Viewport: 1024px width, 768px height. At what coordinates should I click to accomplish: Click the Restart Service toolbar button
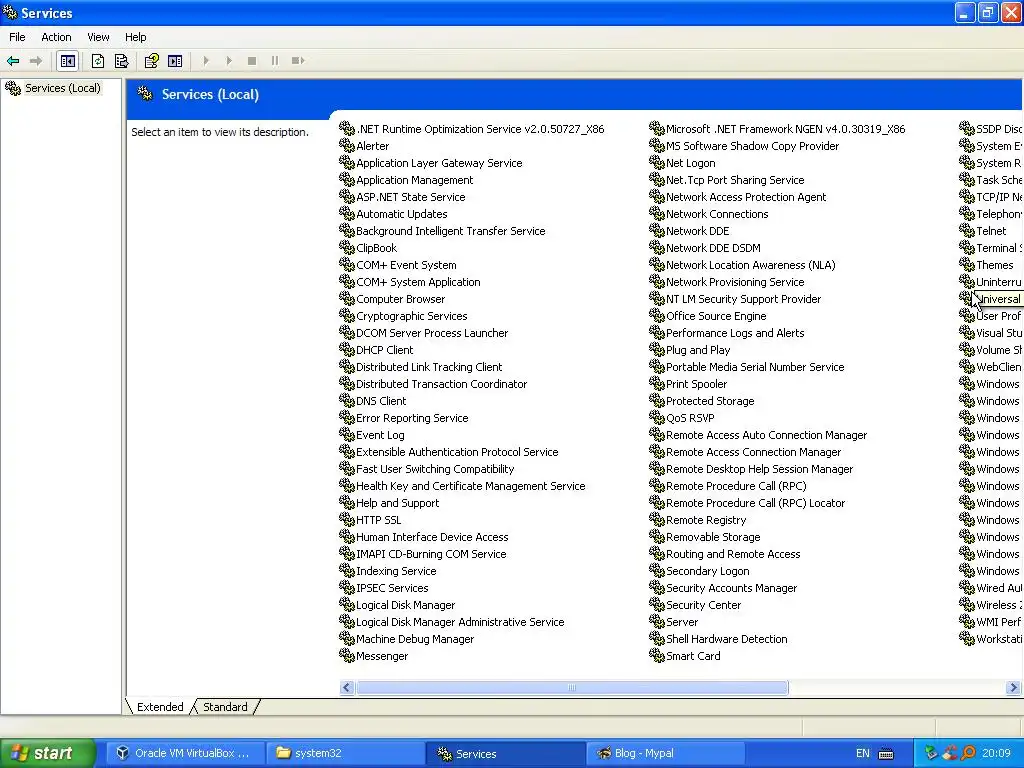pyautogui.click(x=298, y=61)
